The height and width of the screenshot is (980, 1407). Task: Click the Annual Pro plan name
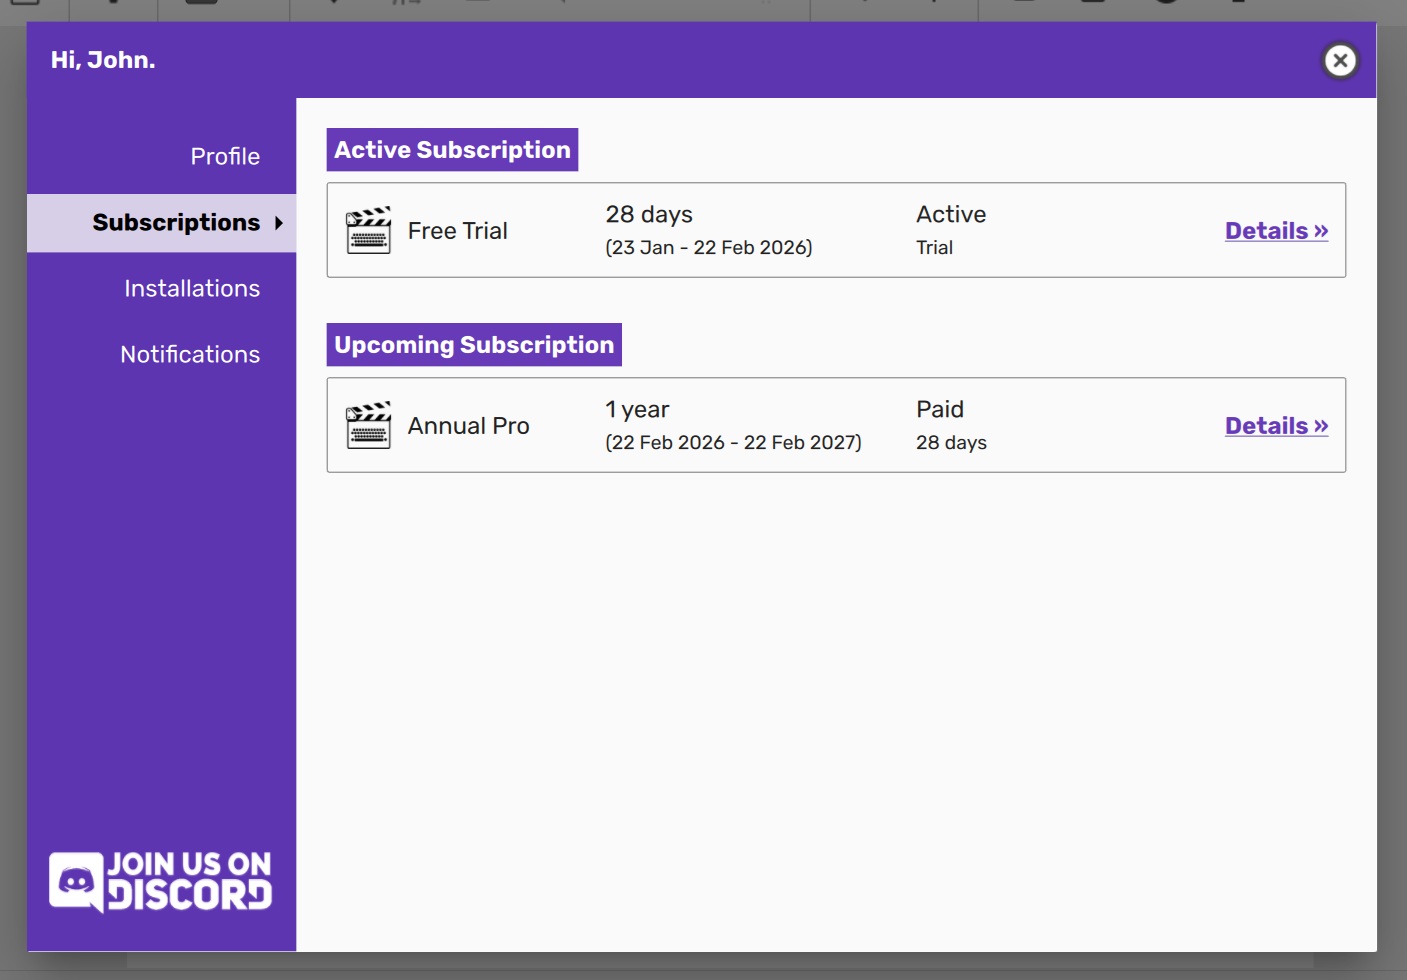pyautogui.click(x=468, y=426)
